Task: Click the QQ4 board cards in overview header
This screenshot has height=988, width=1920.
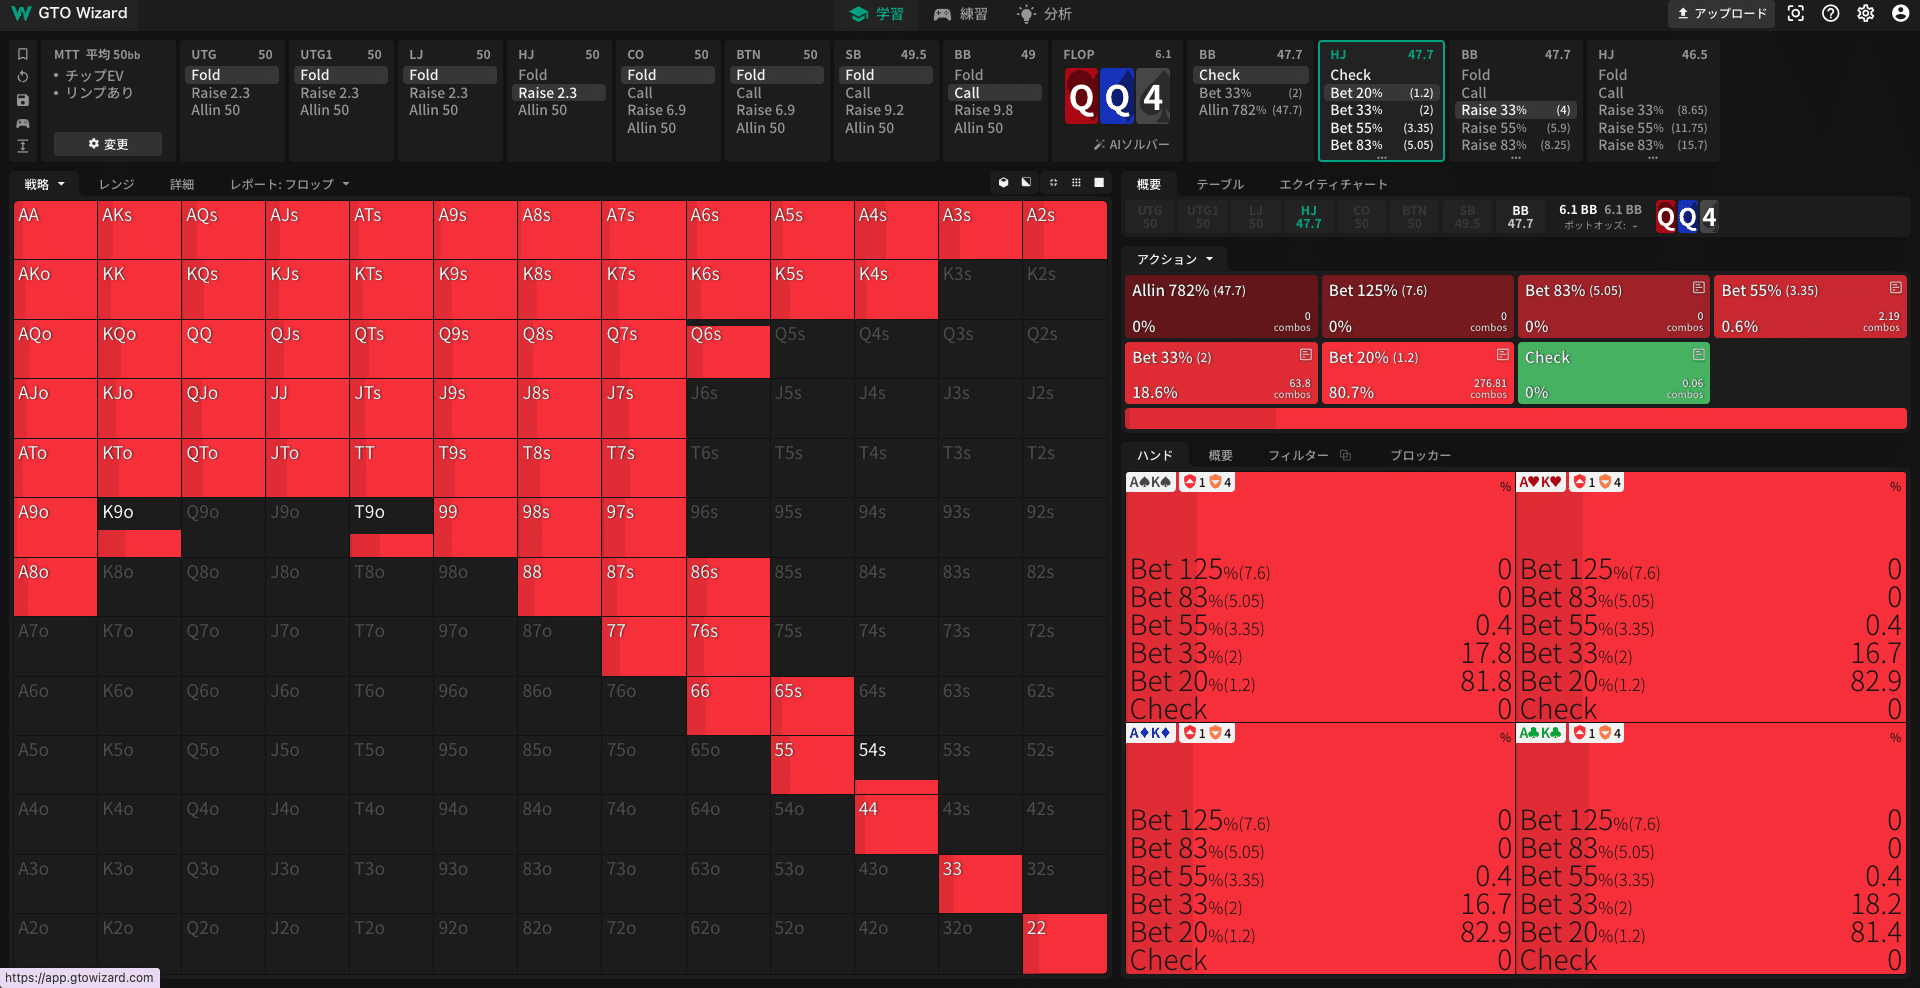Action: [1687, 217]
